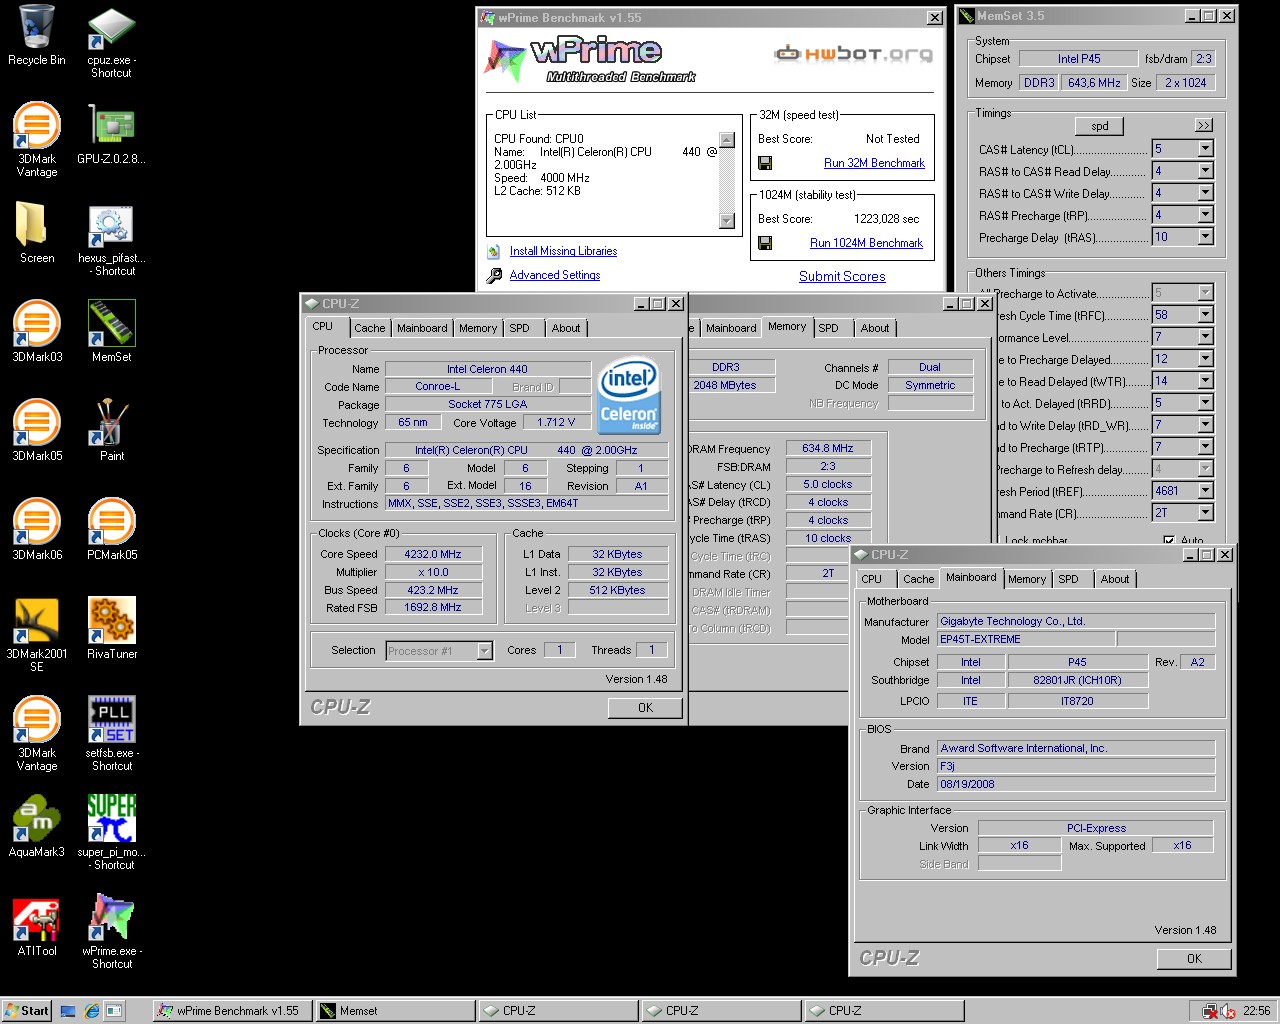
Task: Switch to Memory tab in front-left CPU-Z
Action: pos(478,328)
